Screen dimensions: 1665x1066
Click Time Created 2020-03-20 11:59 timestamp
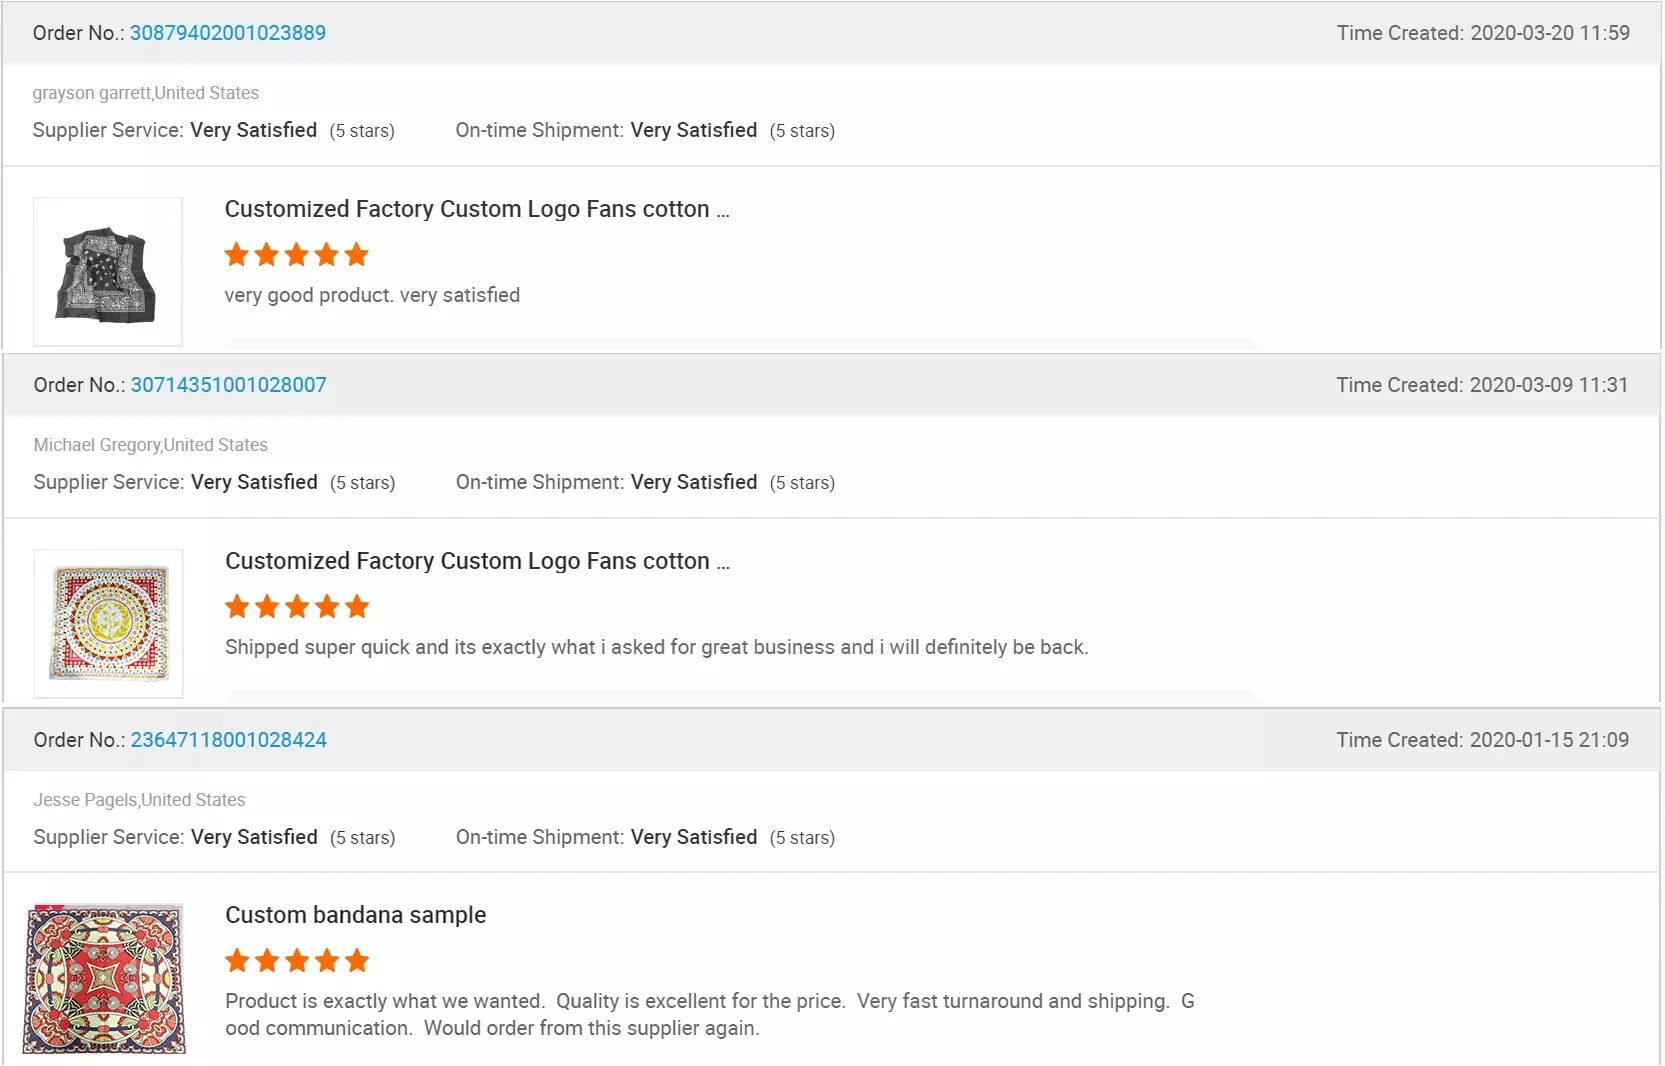(x=1482, y=33)
